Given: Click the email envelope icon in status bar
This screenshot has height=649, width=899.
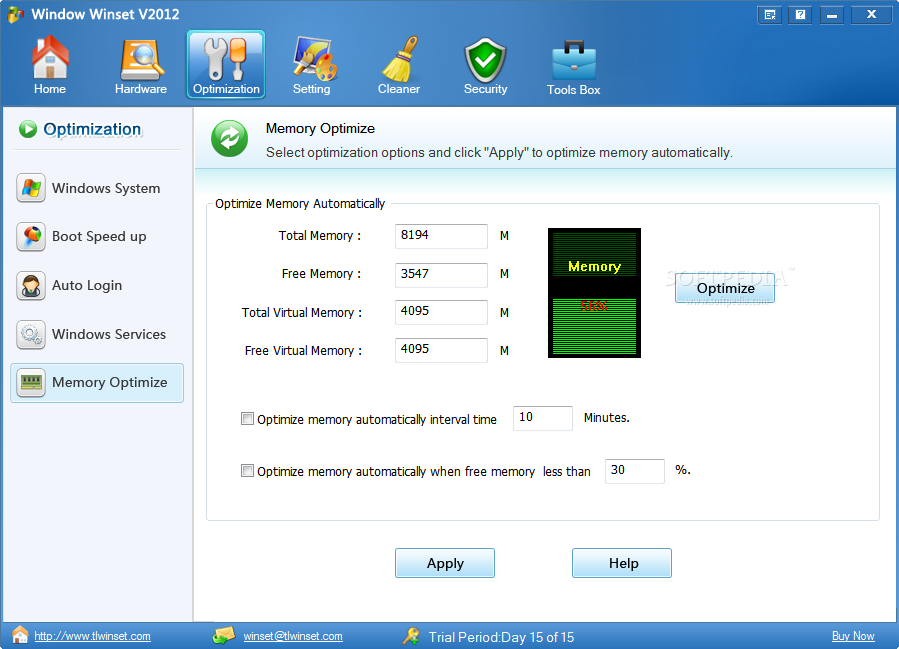Looking at the screenshot, I should (224, 635).
